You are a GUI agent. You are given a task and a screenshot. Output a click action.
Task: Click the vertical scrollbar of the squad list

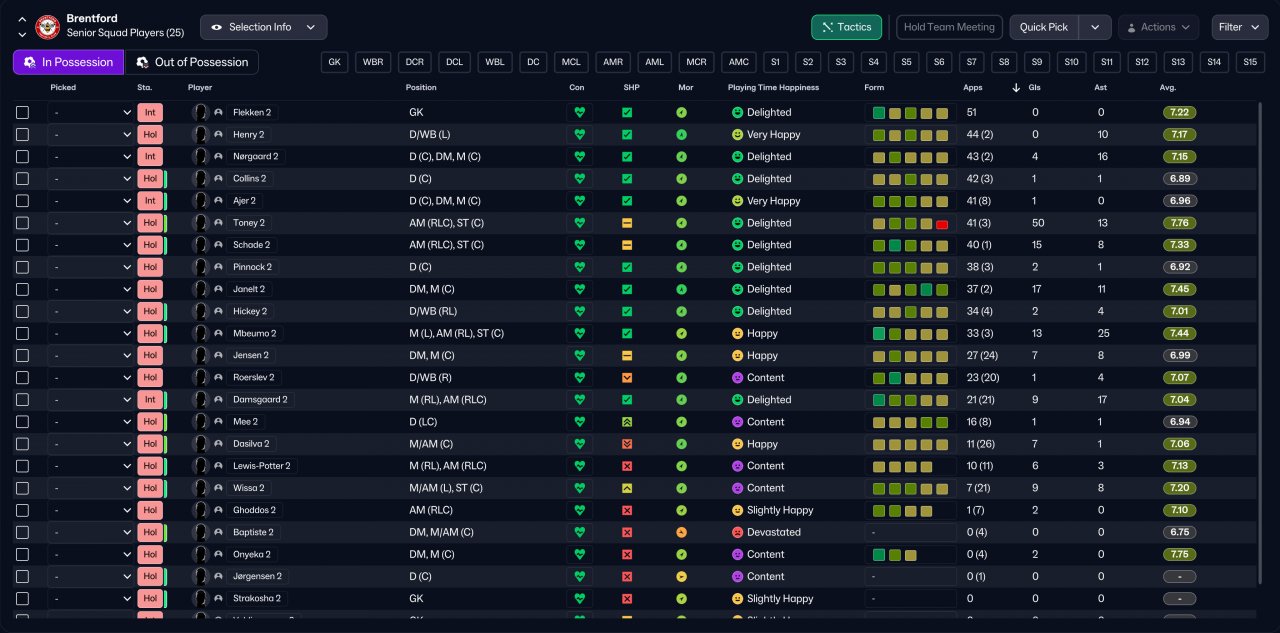pos(1260,340)
